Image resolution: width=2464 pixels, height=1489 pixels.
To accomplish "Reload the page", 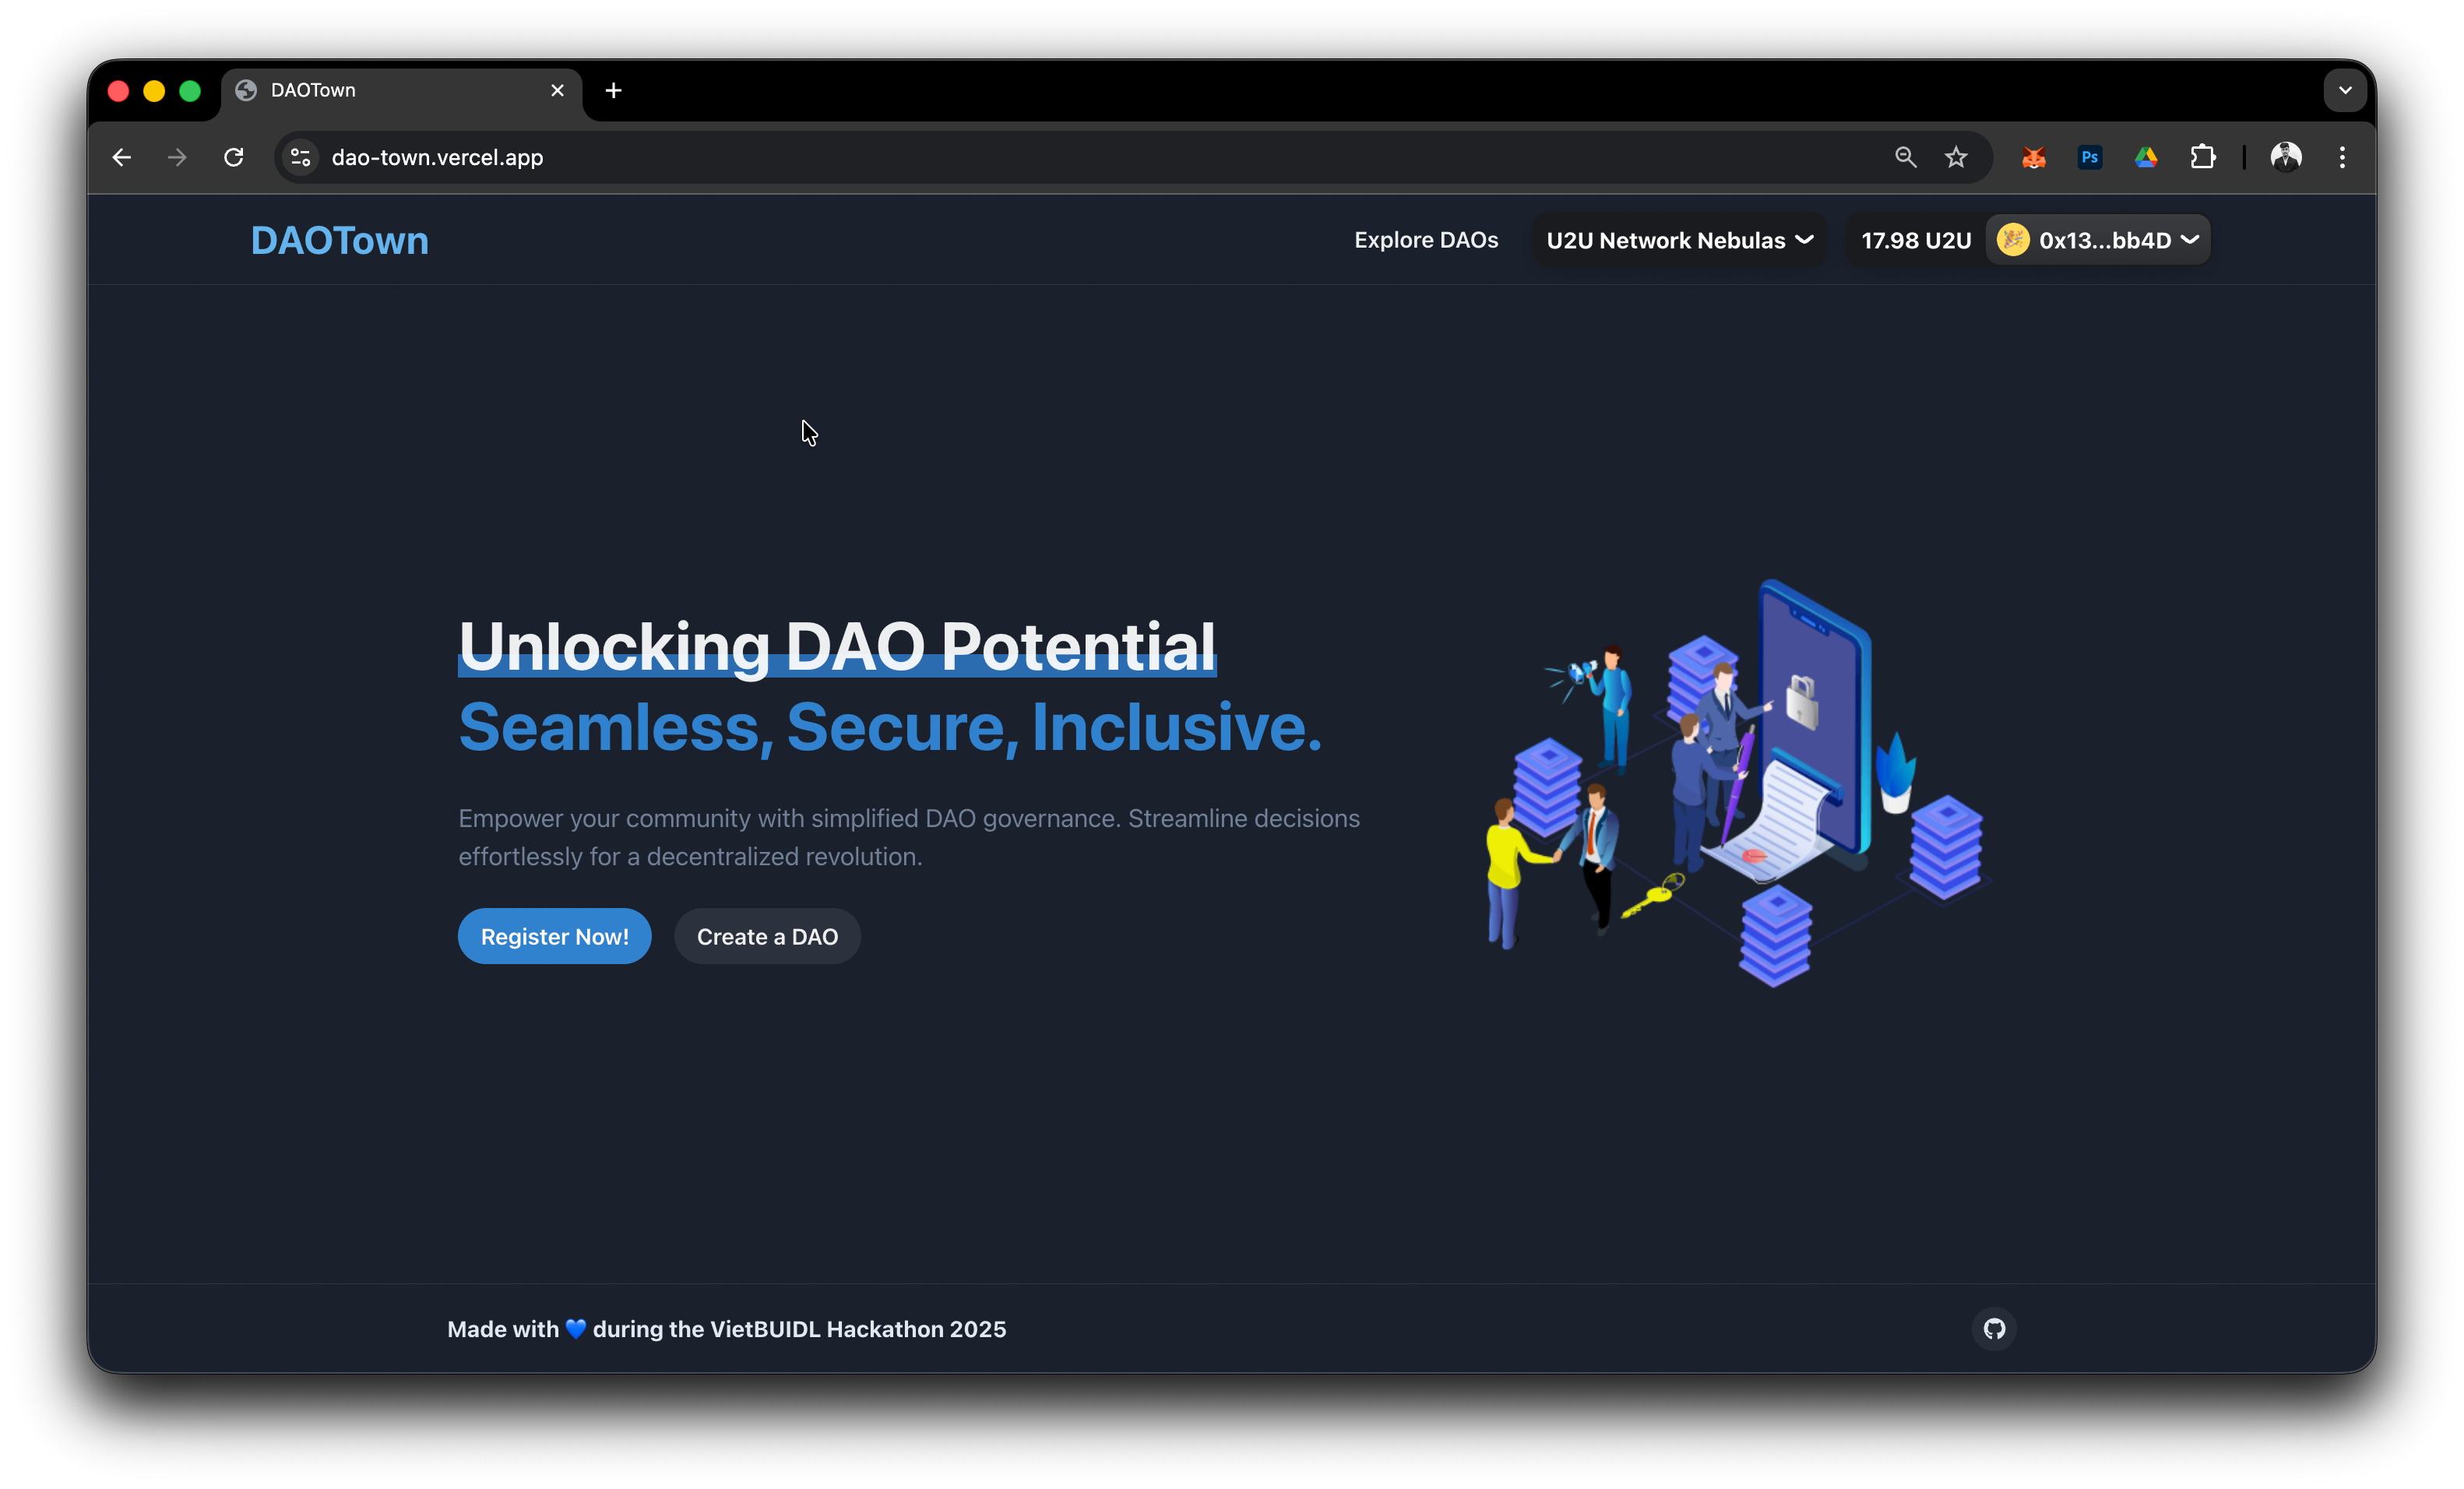I will point(234,157).
